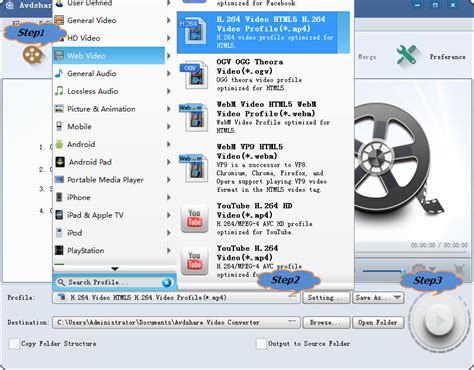This screenshot has height=370, width=474.
Task: Click the profile icon in Profile field
Action: [62, 297]
